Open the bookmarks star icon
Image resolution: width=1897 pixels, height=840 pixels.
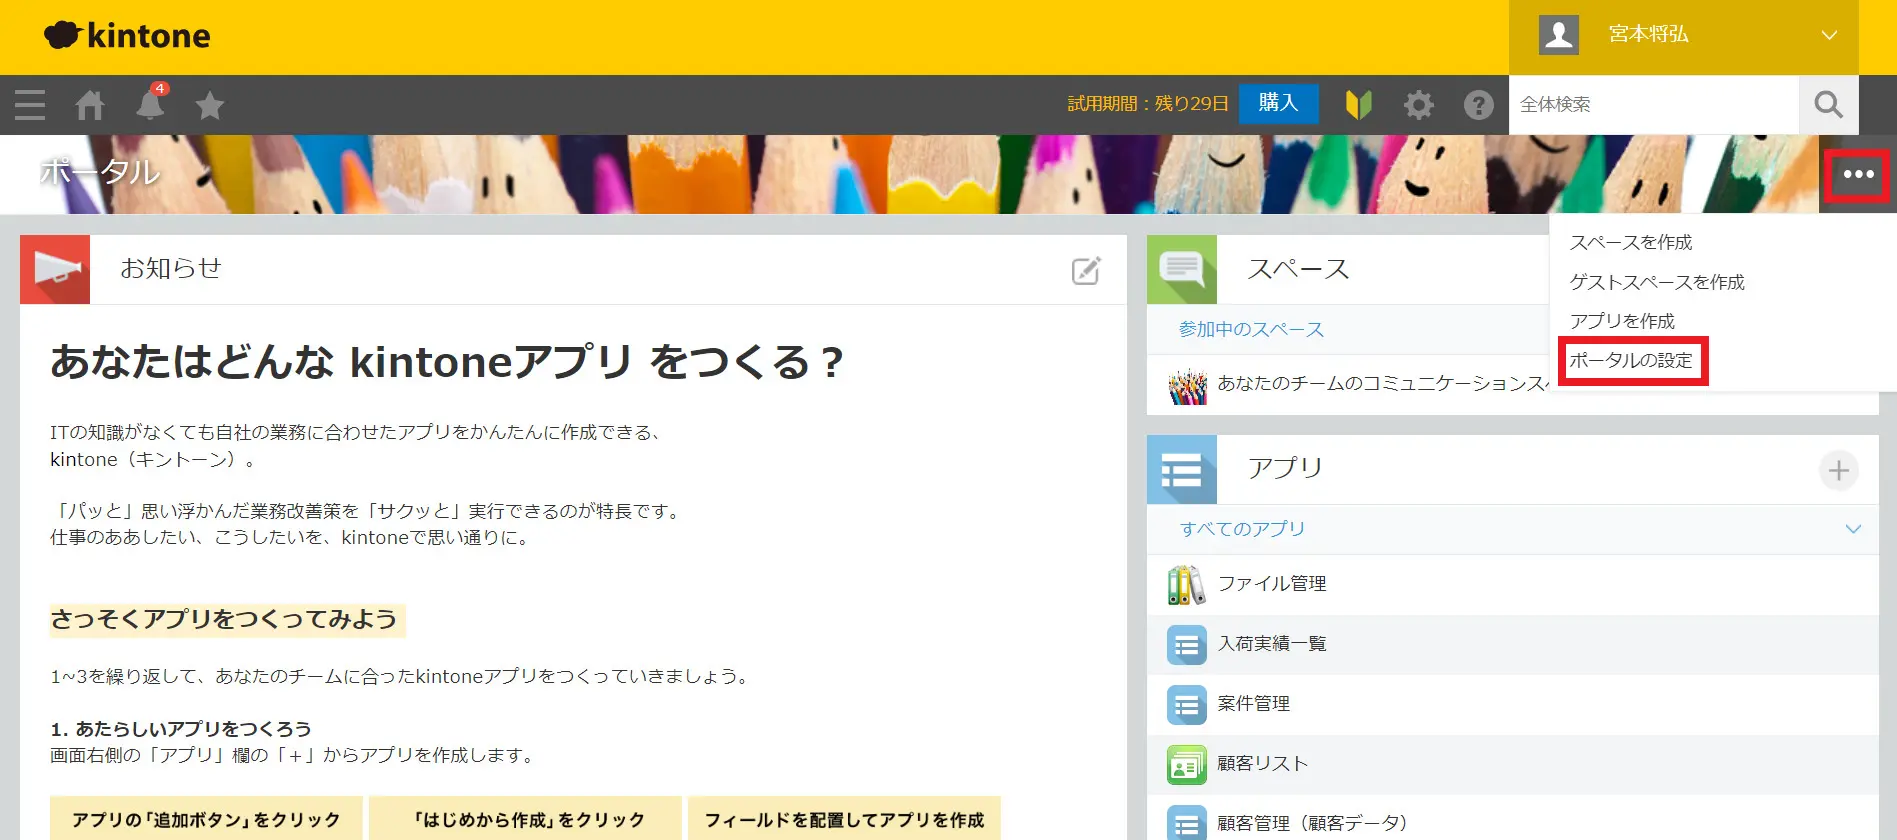pyautogui.click(x=210, y=104)
